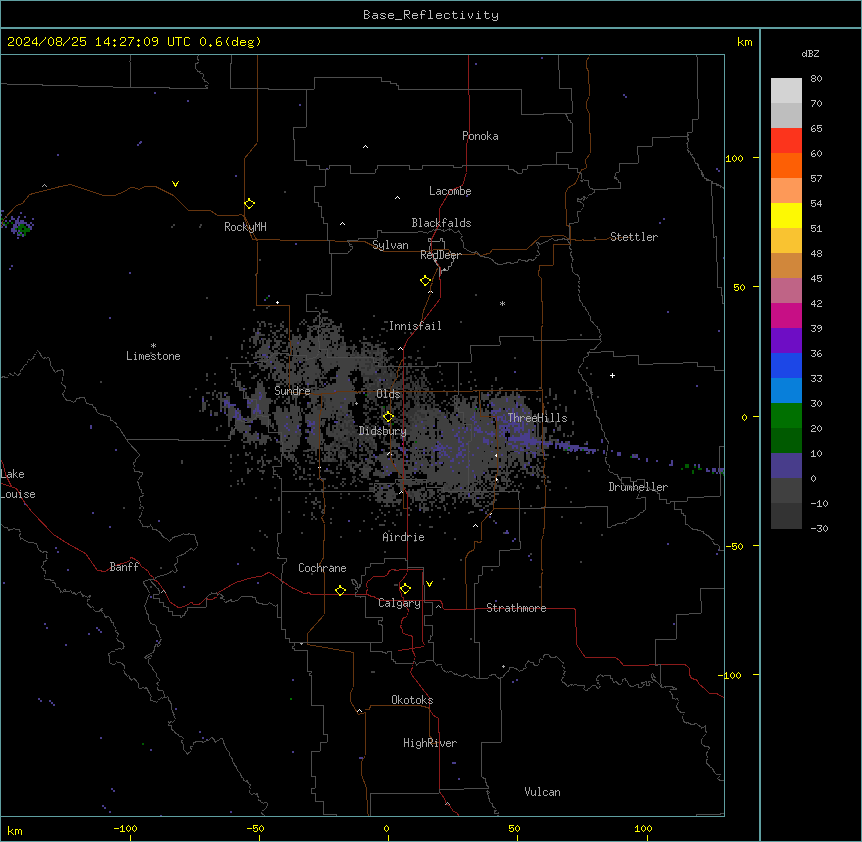Click the Olds town label

coord(388,394)
